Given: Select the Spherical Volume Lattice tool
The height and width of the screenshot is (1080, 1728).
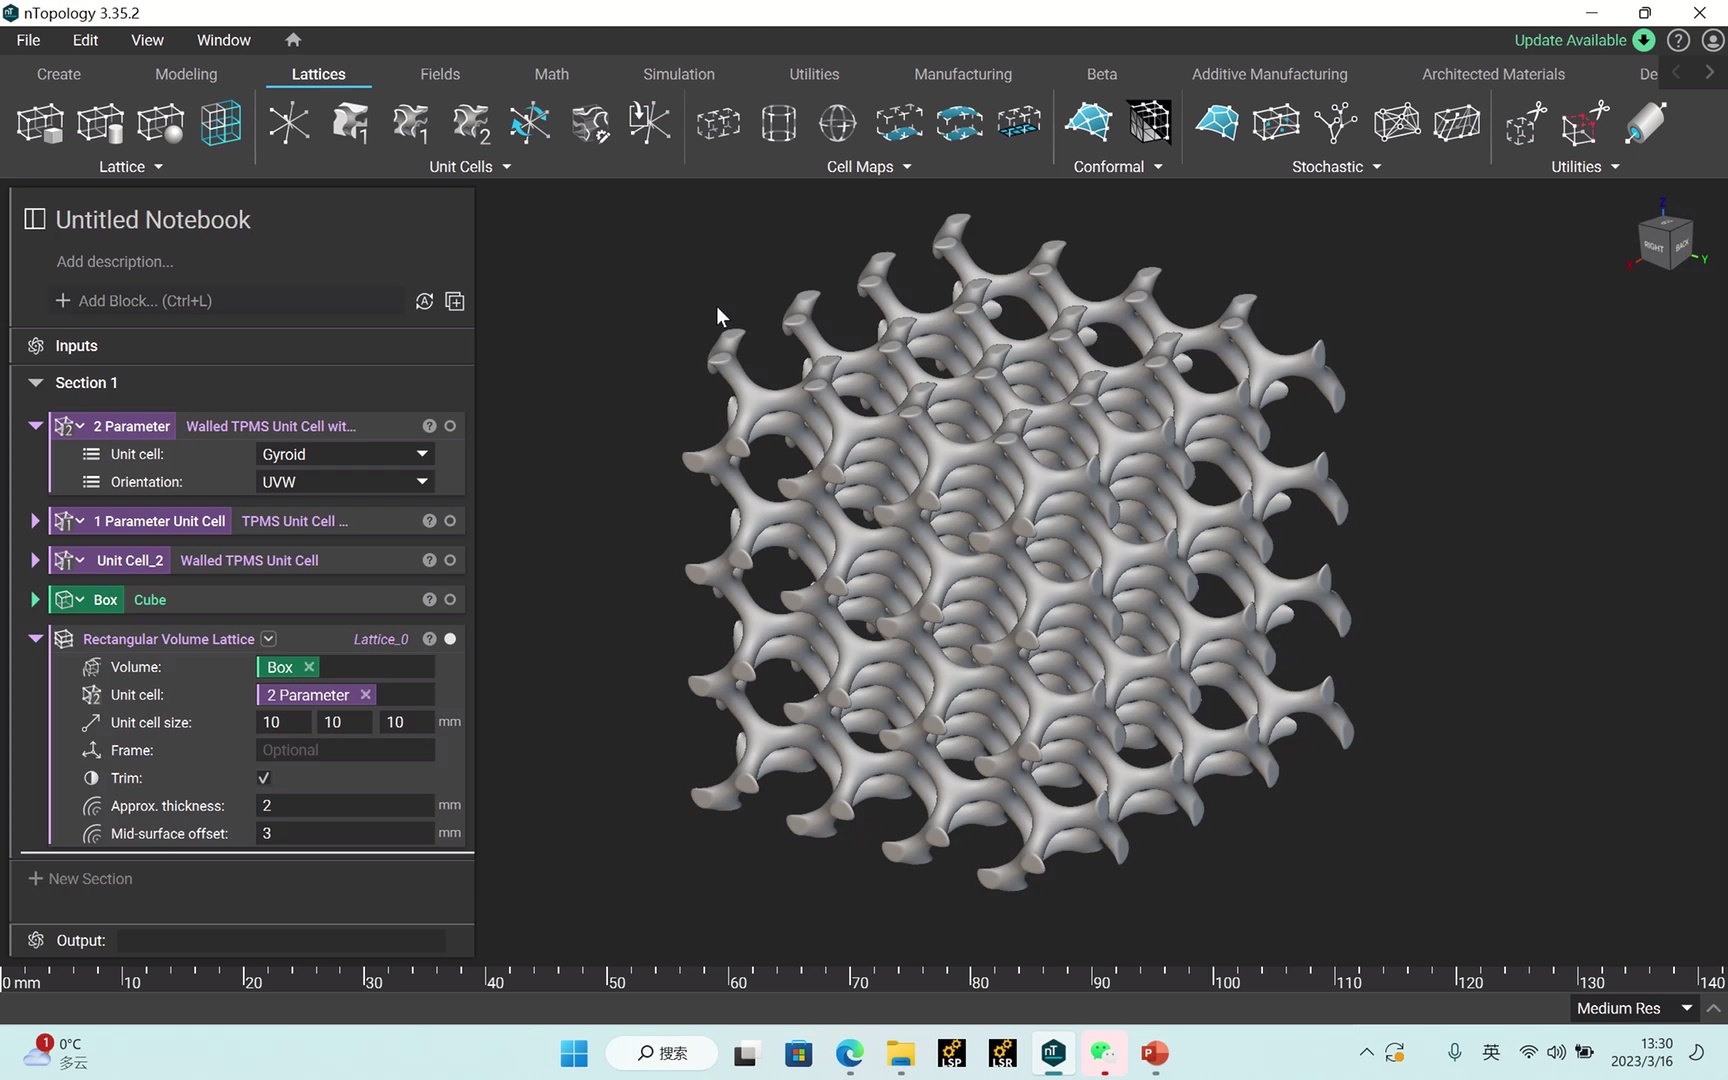Looking at the screenshot, I should point(160,122).
